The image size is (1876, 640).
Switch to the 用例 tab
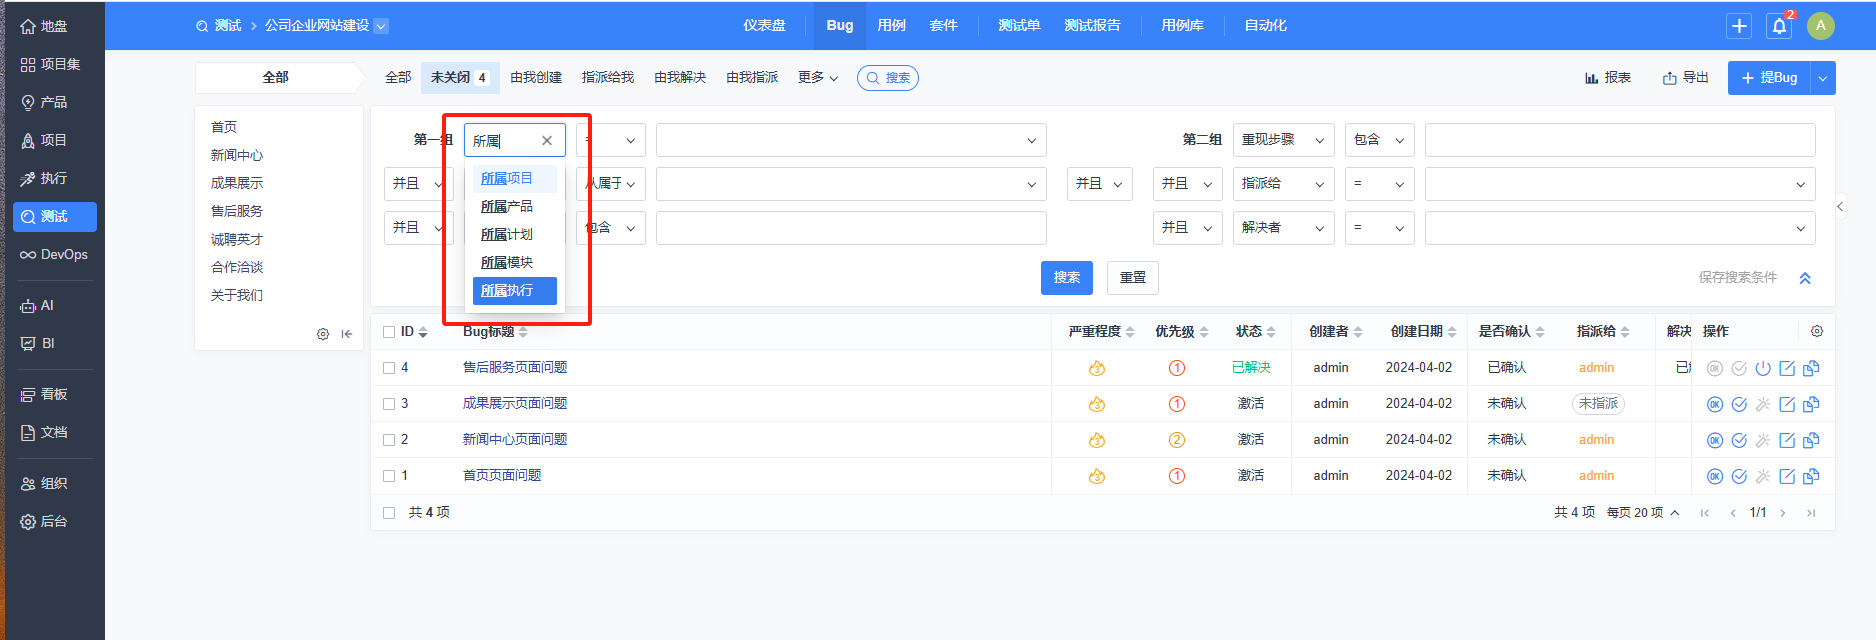tap(891, 26)
